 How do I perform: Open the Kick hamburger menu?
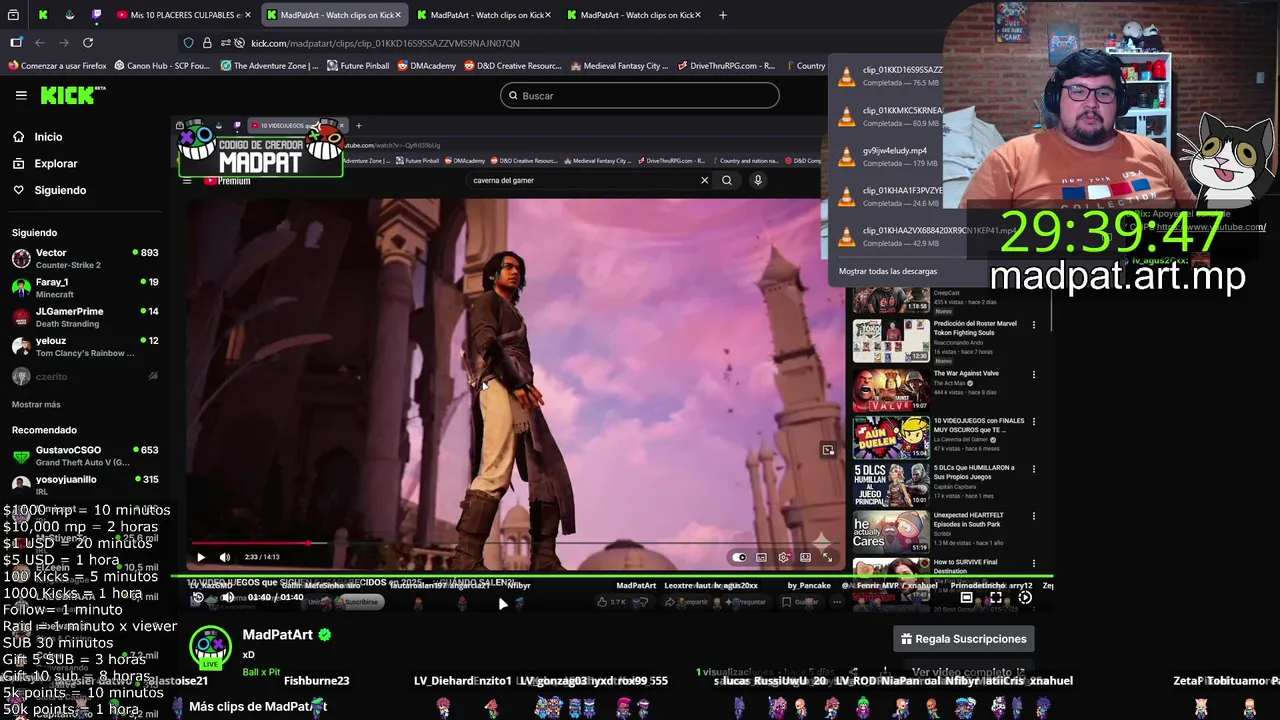click(21, 95)
